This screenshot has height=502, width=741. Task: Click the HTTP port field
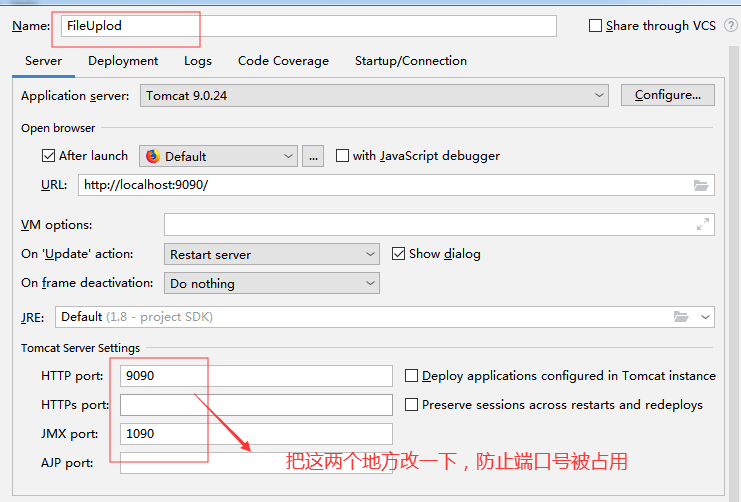point(256,376)
